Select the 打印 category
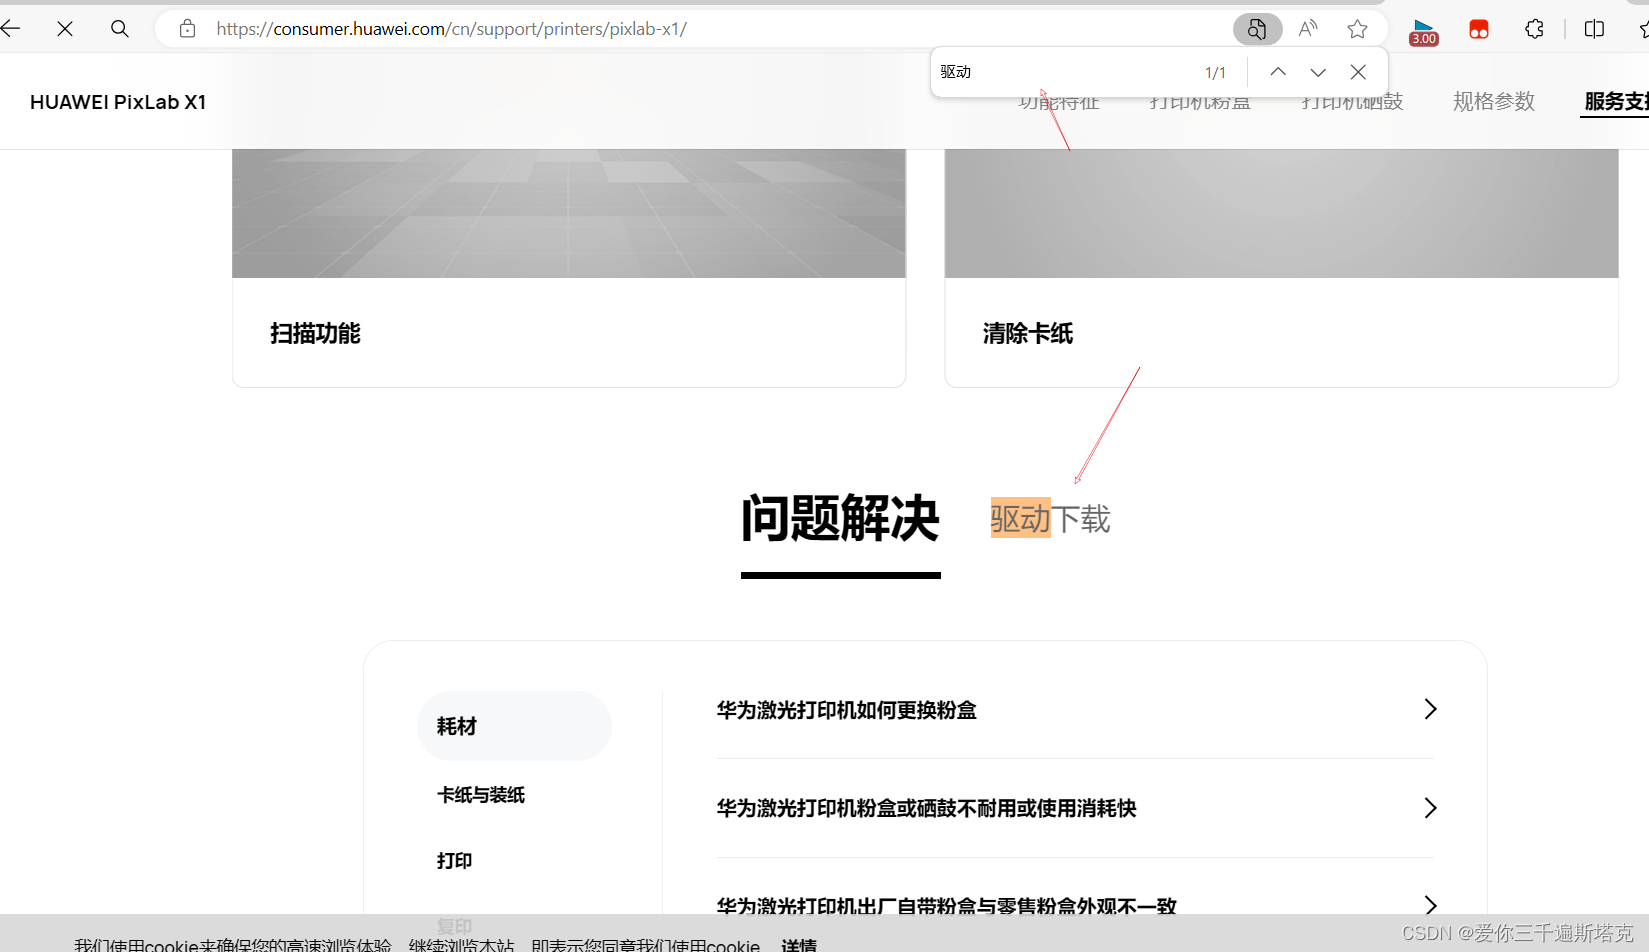Viewport: 1649px width, 952px height. [455, 861]
